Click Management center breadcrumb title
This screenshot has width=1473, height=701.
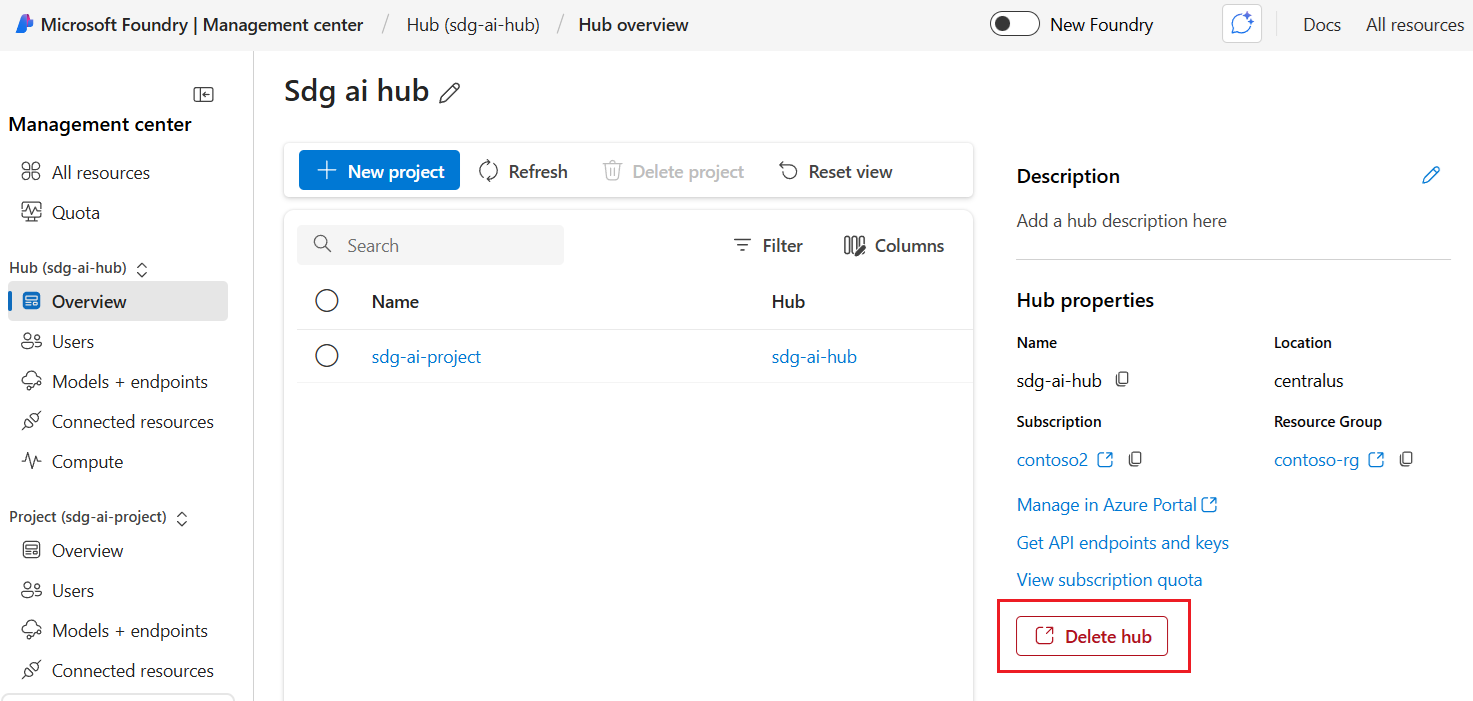(283, 25)
